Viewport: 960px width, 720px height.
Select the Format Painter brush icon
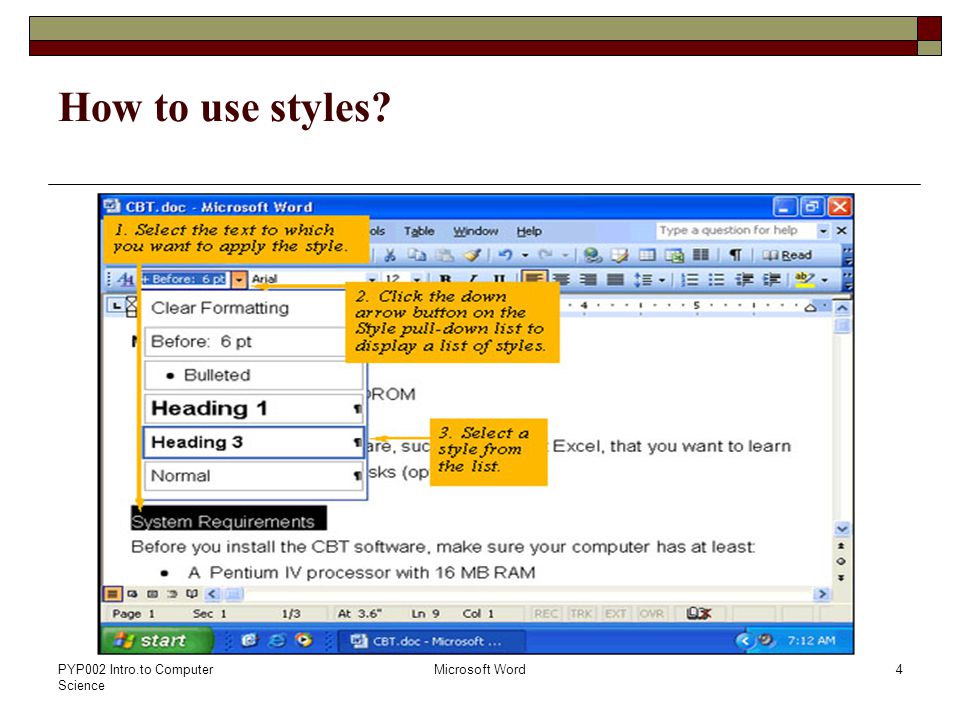point(472,255)
